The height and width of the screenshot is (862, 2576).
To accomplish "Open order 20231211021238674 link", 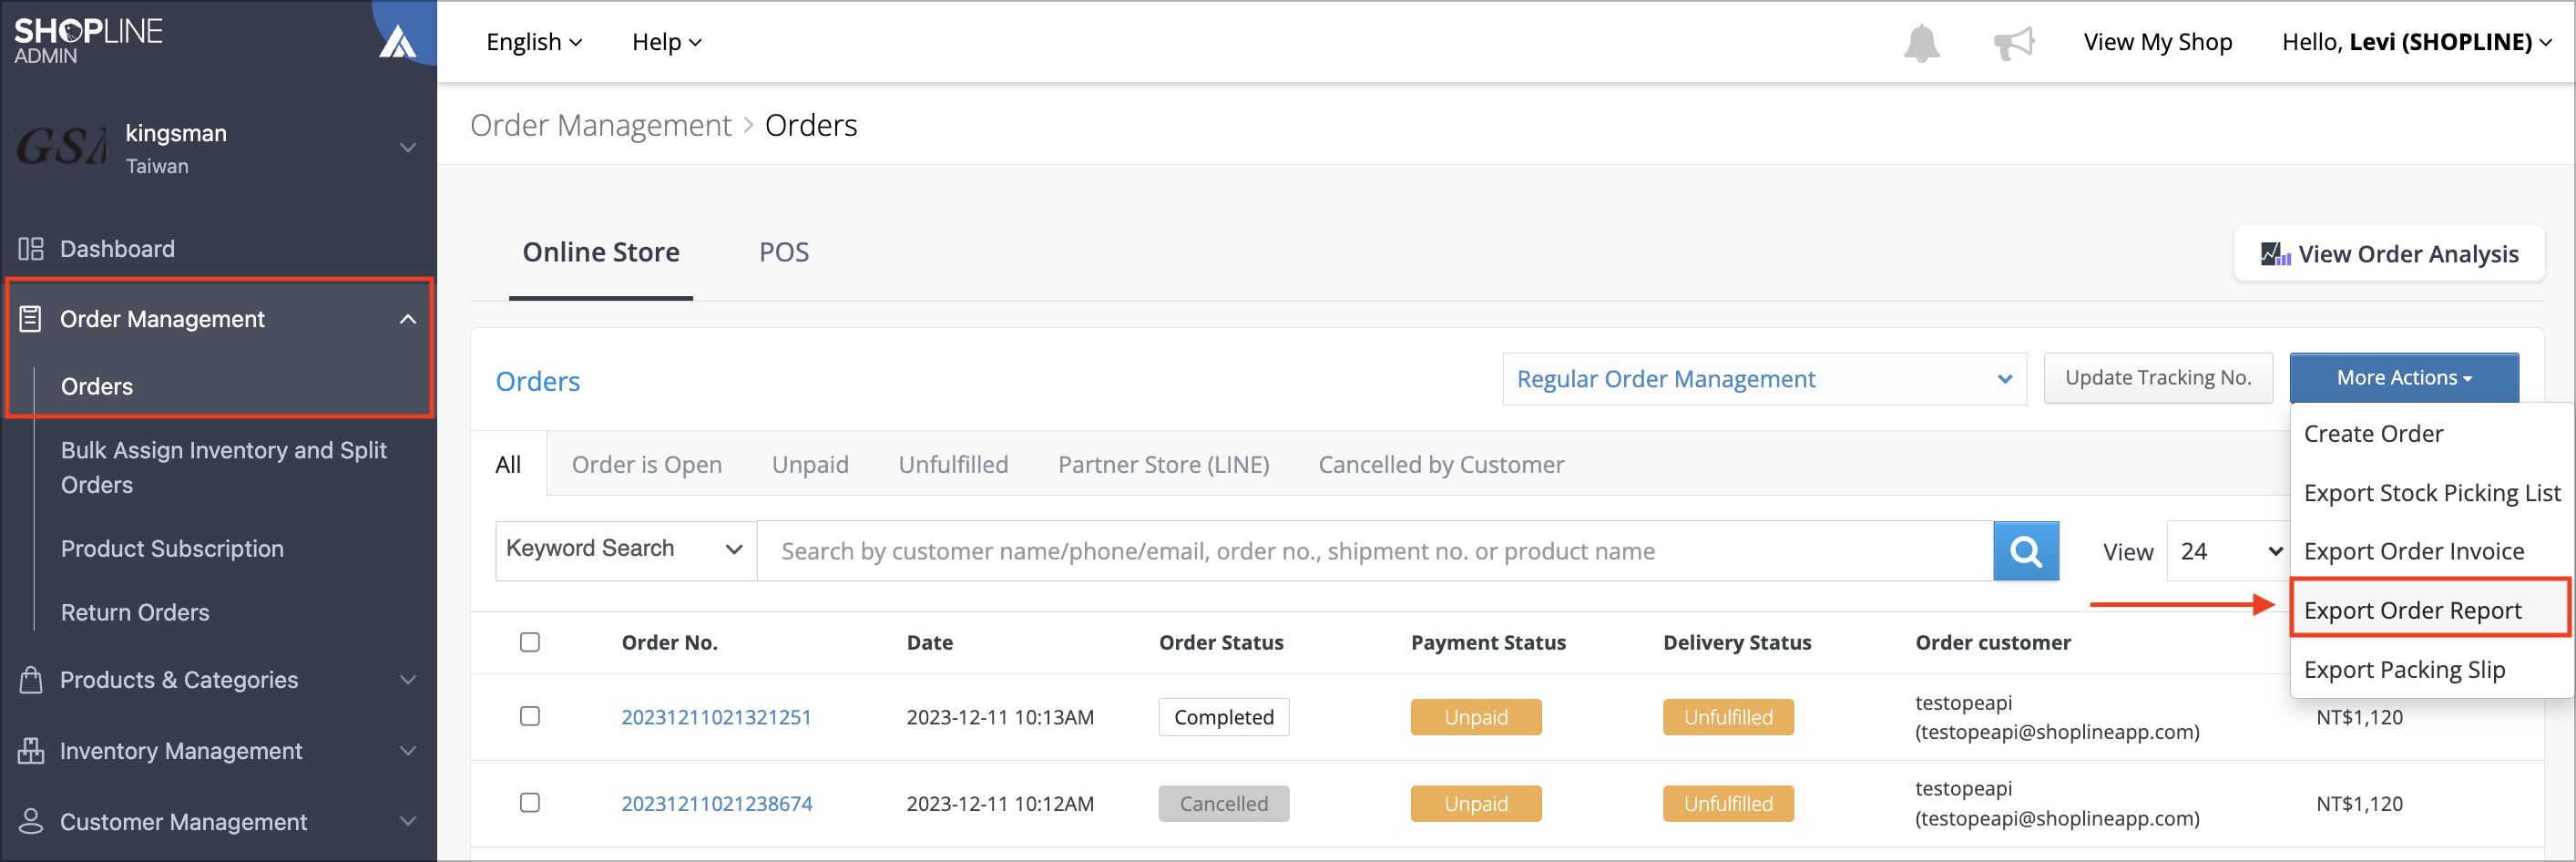I will (x=717, y=803).
